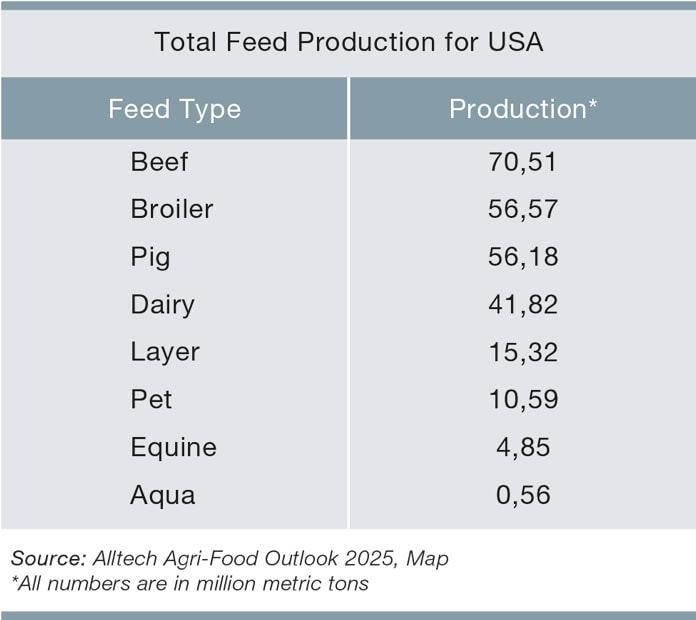Click the Pig production value 56,18
This screenshot has width=696, height=620.
pos(522,257)
